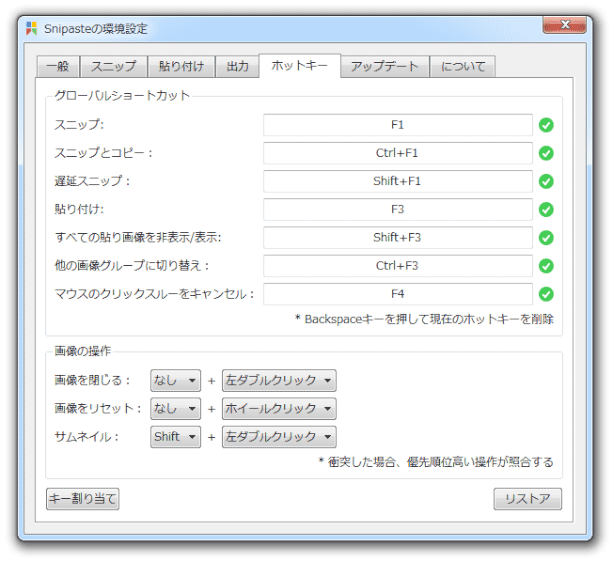Click the Snipaste logo in title bar
This screenshot has height=561, width=613.
click(31, 28)
